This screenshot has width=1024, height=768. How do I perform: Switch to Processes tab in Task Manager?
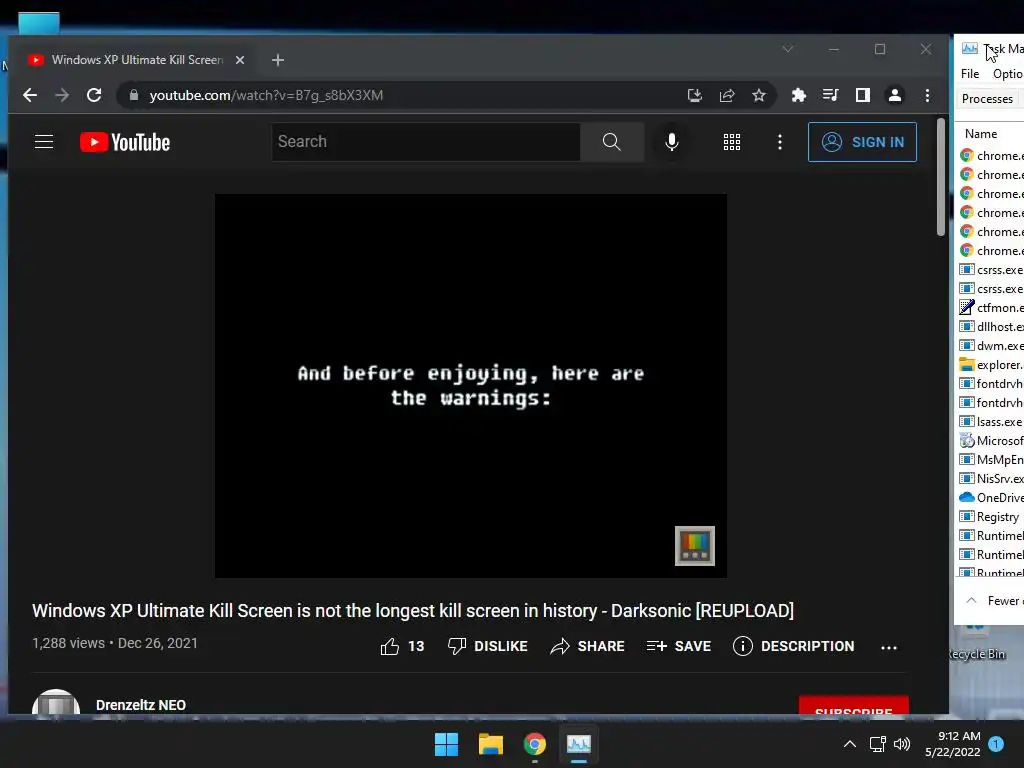987,99
